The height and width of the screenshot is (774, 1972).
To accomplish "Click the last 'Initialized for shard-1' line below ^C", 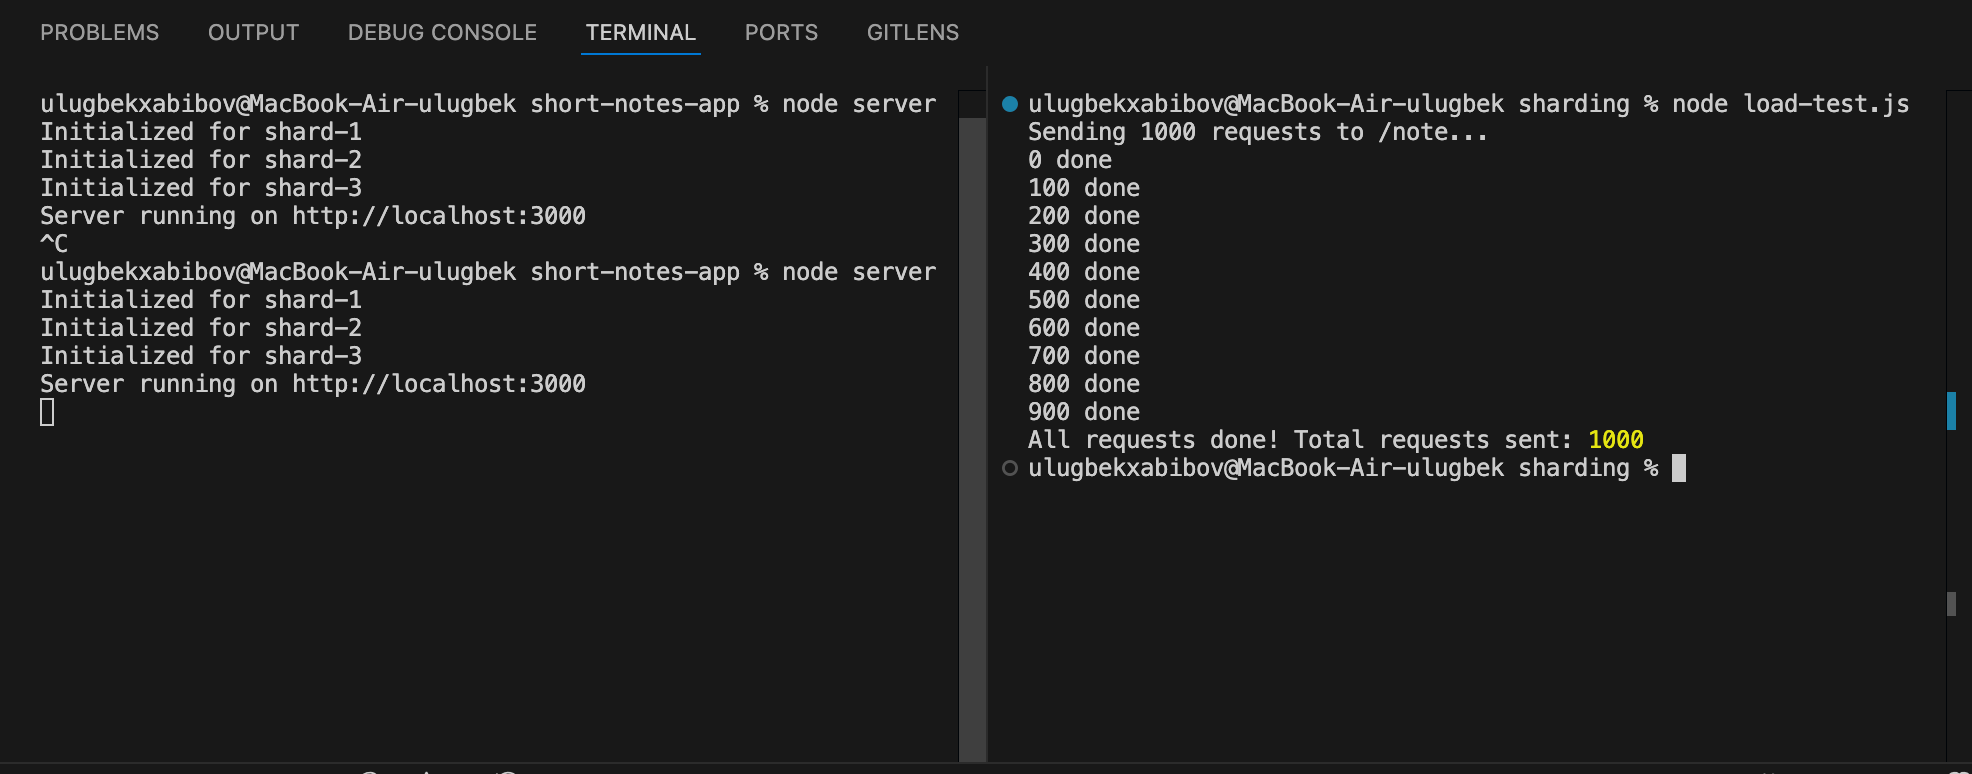I will coord(201,300).
